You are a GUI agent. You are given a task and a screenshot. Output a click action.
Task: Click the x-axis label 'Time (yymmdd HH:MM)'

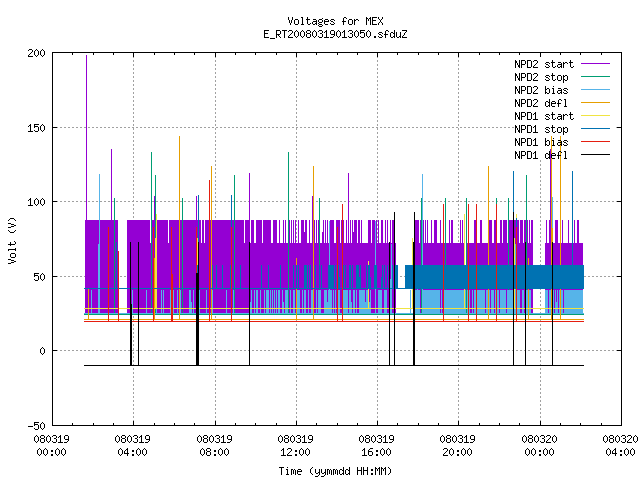tap(335, 471)
